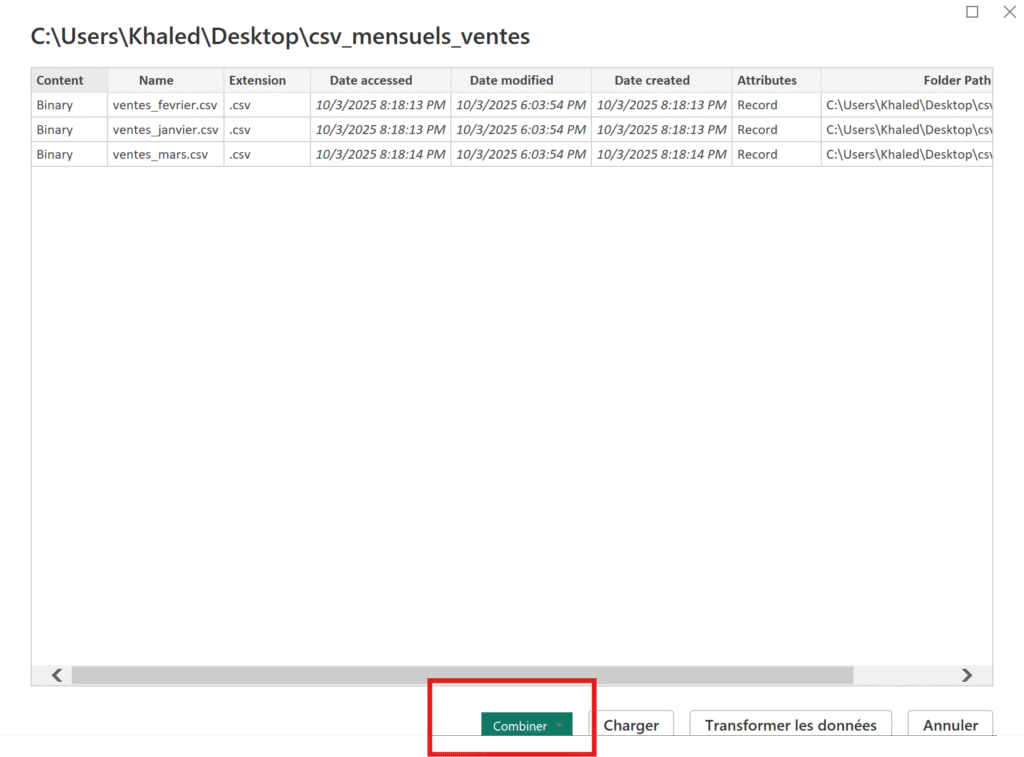Select the Name column header

click(156, 80)
